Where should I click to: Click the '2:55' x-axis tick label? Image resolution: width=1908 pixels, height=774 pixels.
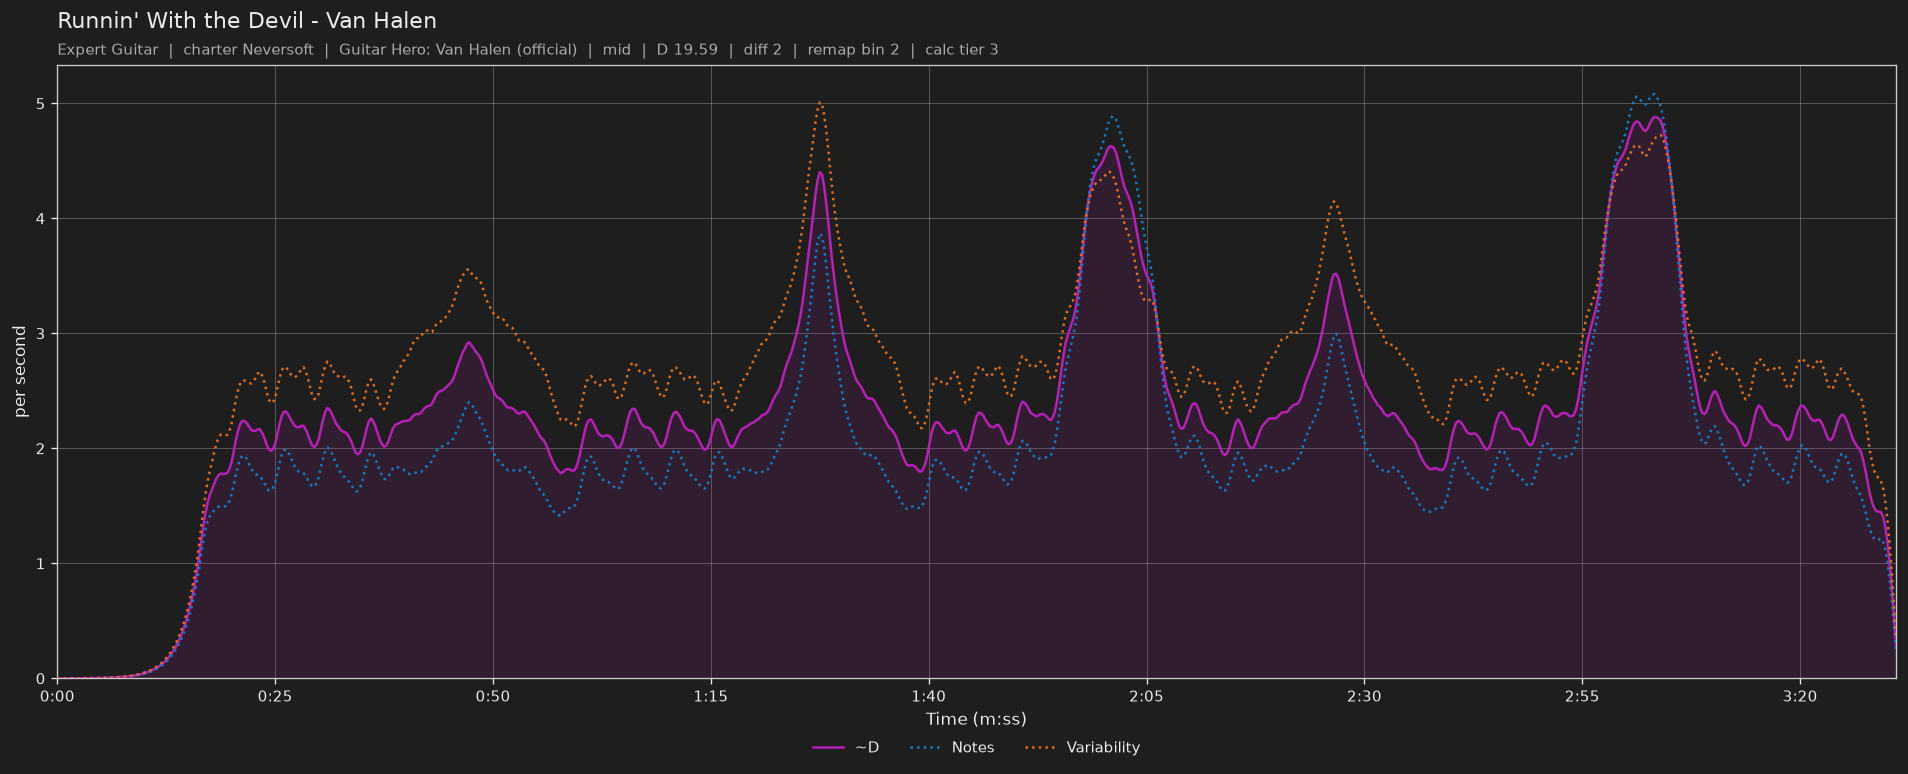click(x=1582, y=696)
